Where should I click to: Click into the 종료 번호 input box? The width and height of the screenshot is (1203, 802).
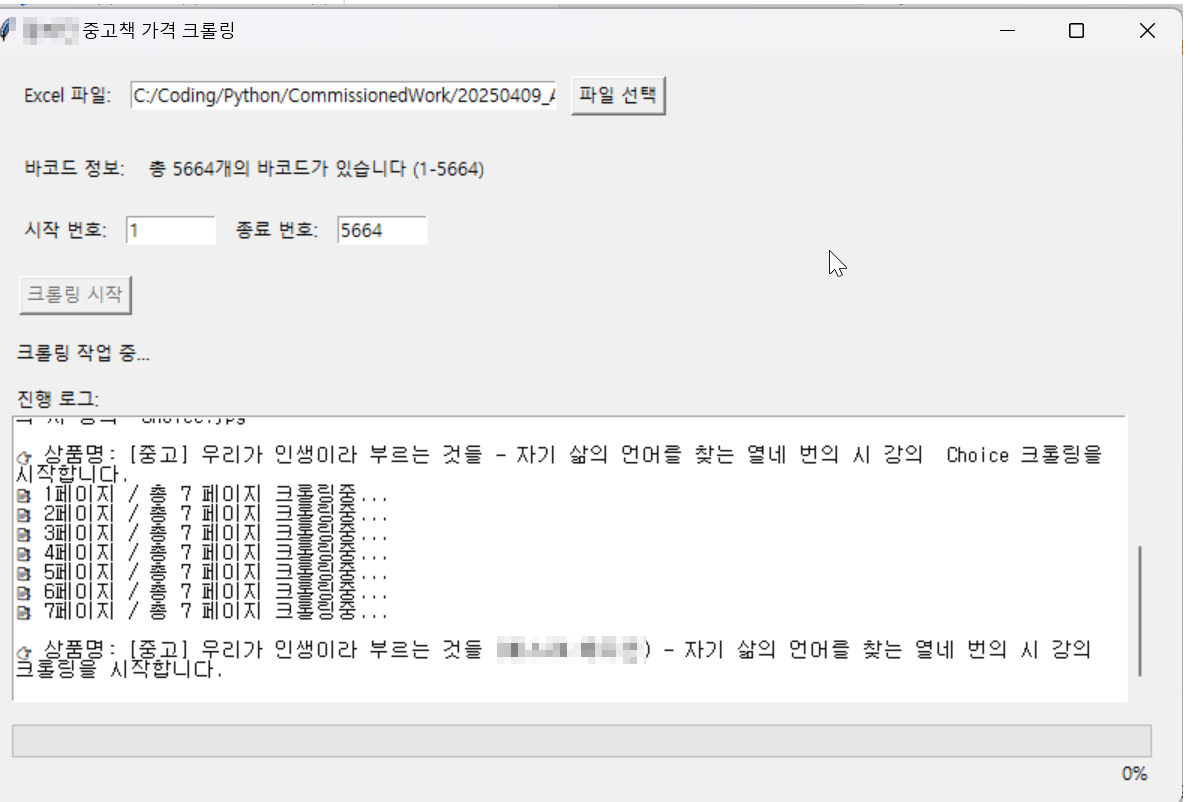pos(381,230)
